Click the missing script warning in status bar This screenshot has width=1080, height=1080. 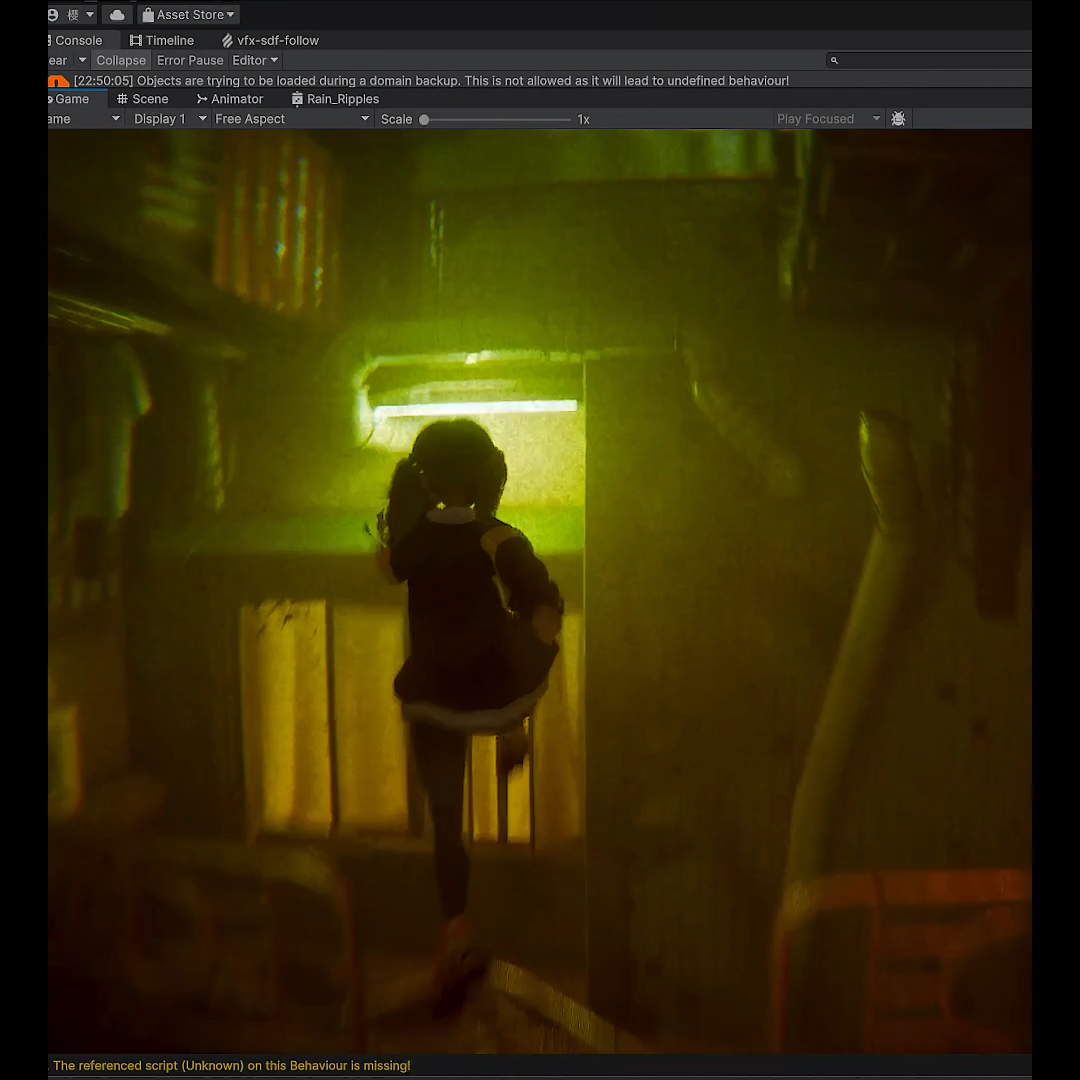(x=231, y=1066)
